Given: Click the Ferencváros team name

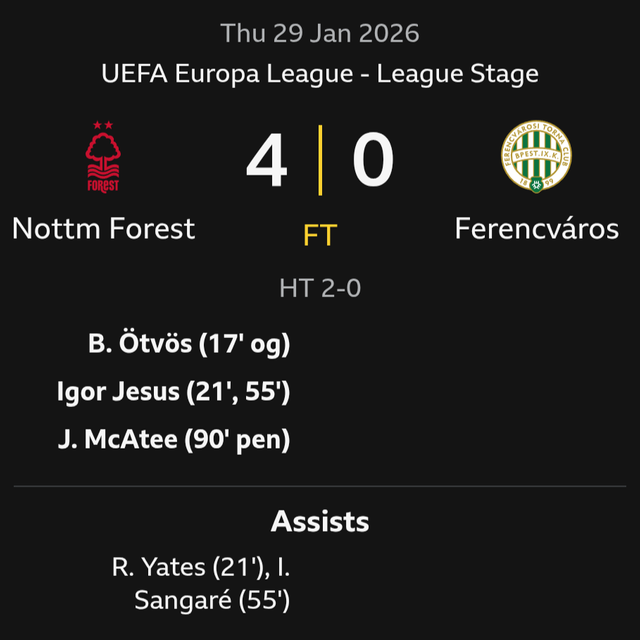Looking at the screenshot, I should (537, 229).
